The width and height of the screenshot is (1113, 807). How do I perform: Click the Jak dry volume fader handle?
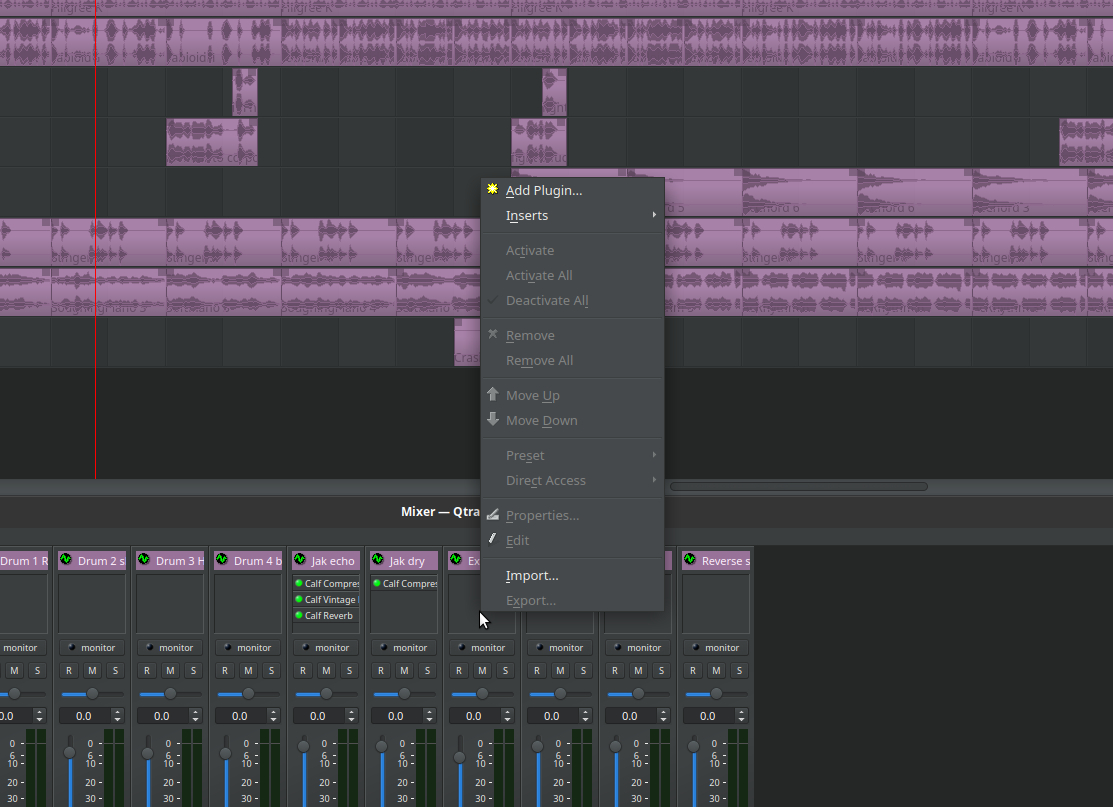(381, 746)
